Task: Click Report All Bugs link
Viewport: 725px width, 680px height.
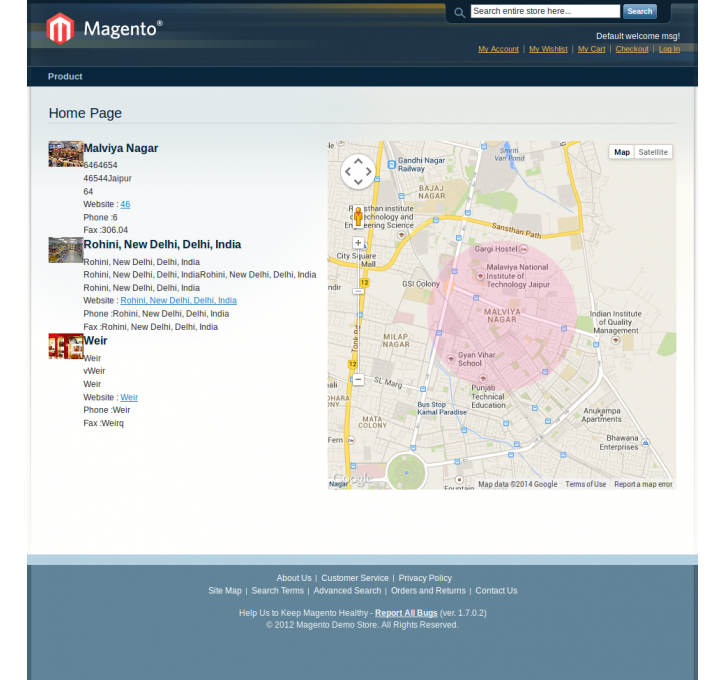Action: tap(406, 613)
